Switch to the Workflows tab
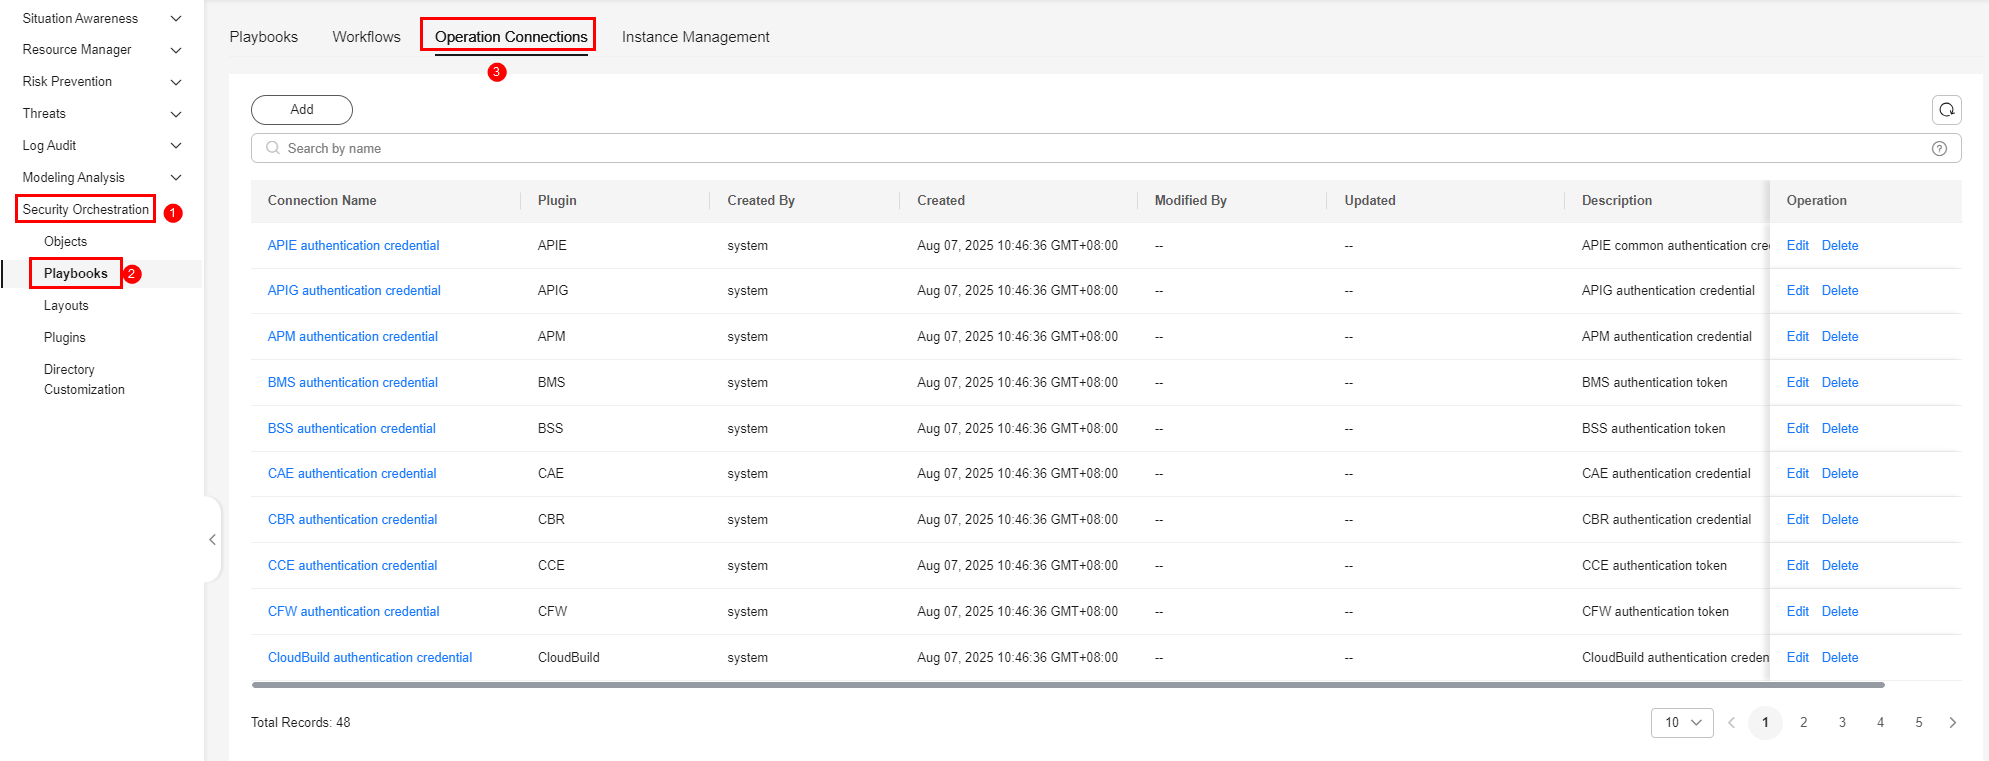This screenshot has width=1989, height=761. click(x=366, y=37)
